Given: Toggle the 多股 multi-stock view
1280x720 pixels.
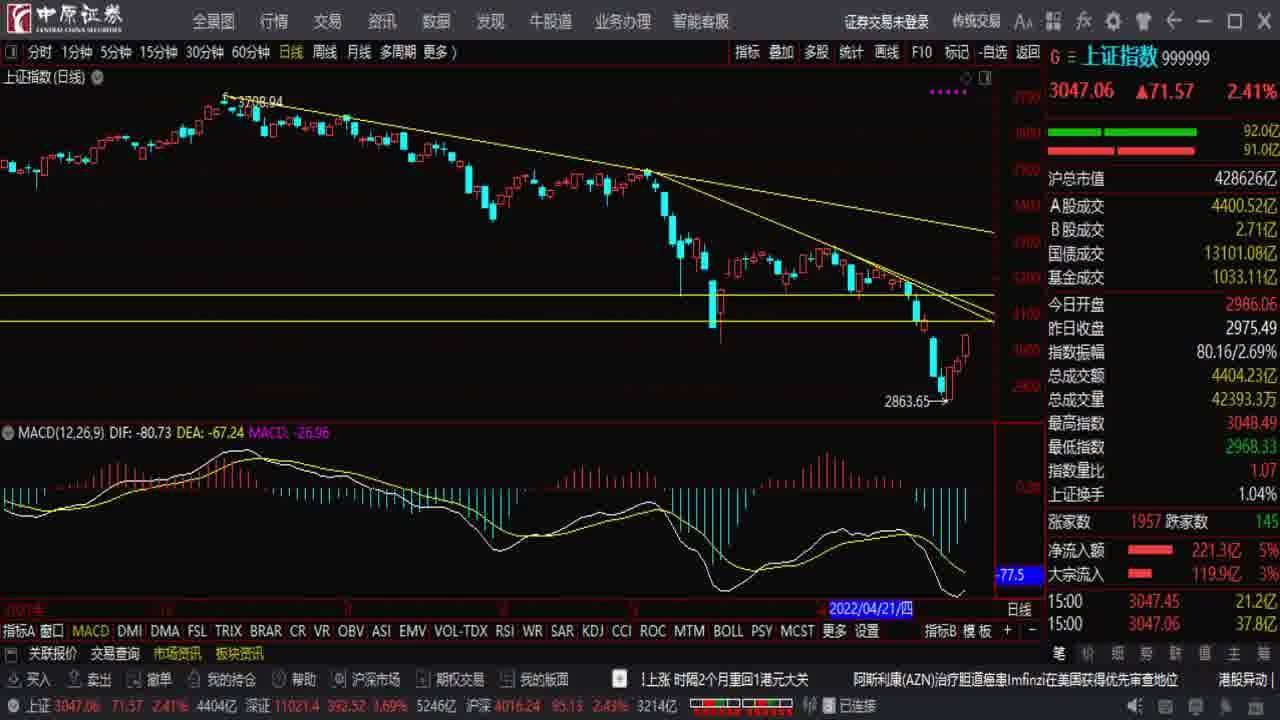Looking at the screenshot, I should (x=816, y=52).
